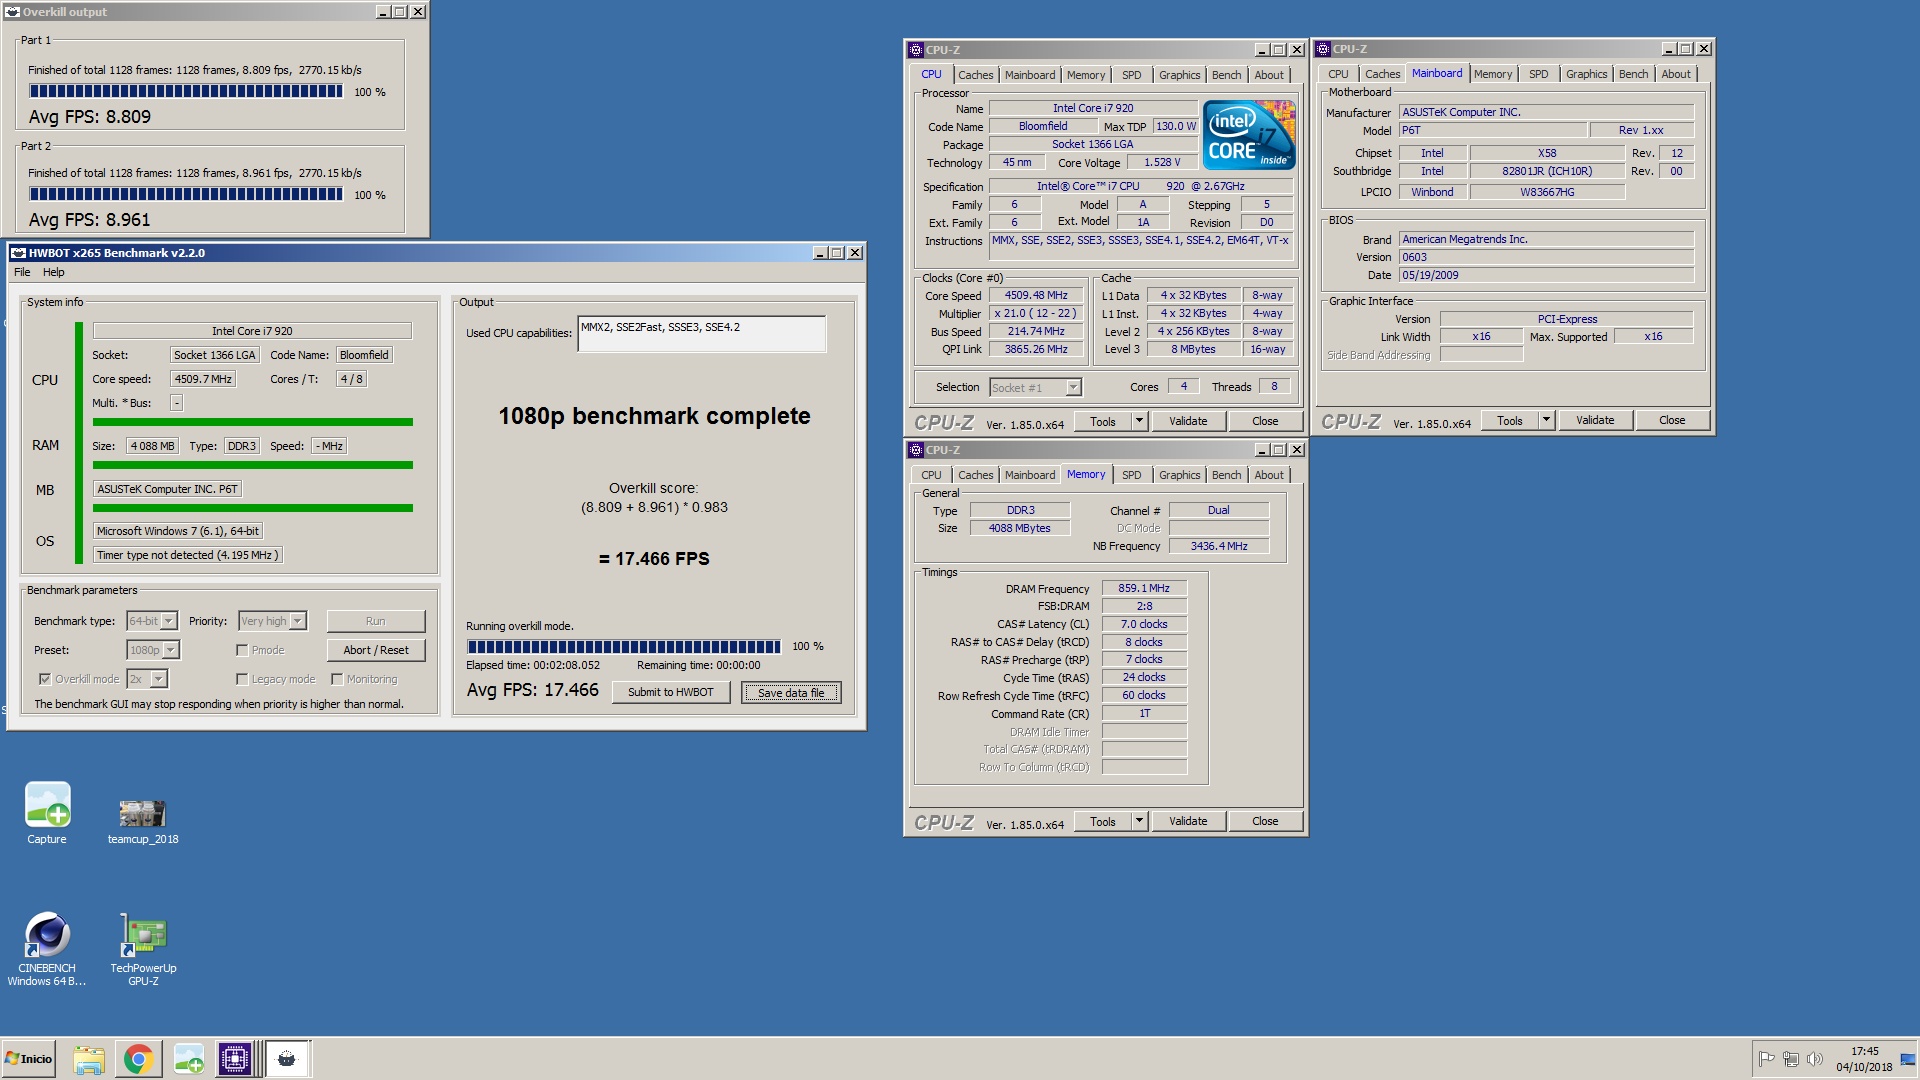Toggle the Monitoring checkbox
Viewport: 1920px width, 1080px height.
(337, 679)
